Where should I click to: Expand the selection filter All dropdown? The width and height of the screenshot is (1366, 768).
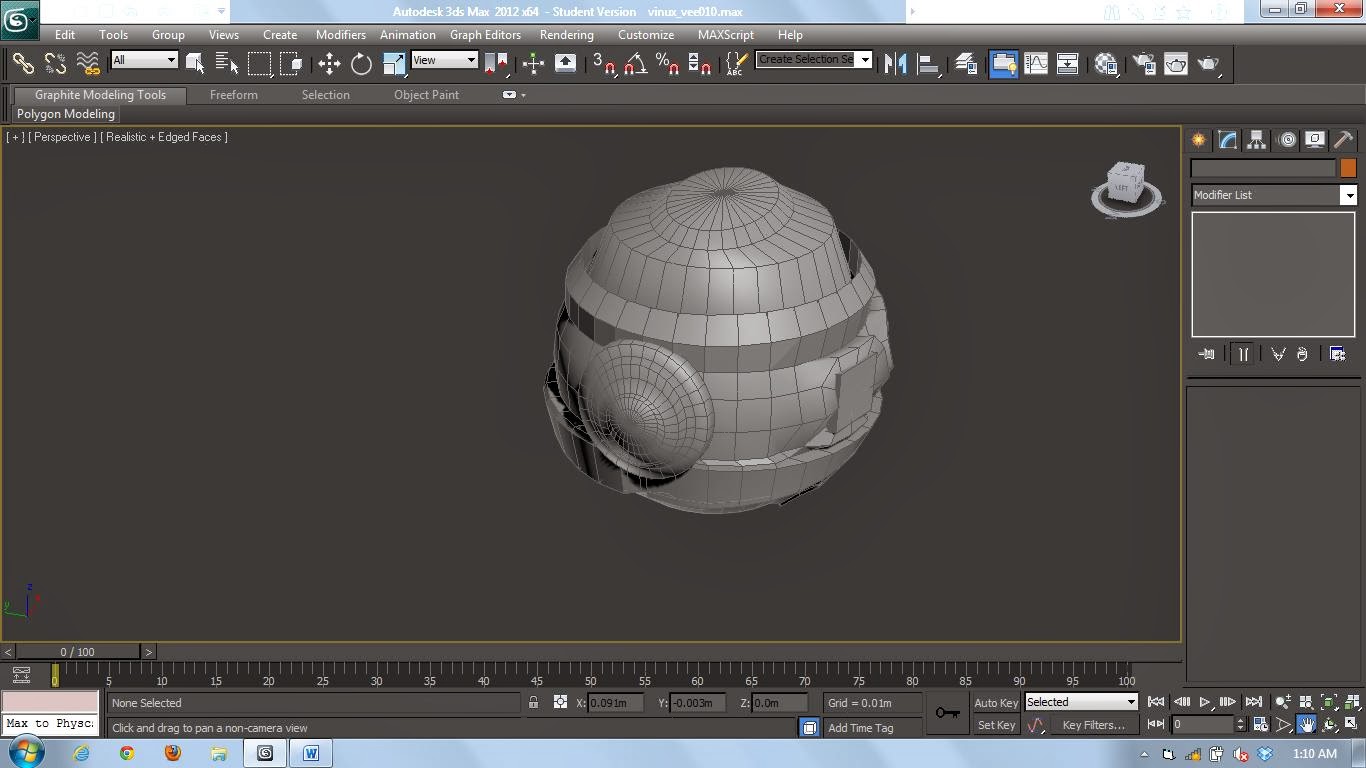(144, 60)
